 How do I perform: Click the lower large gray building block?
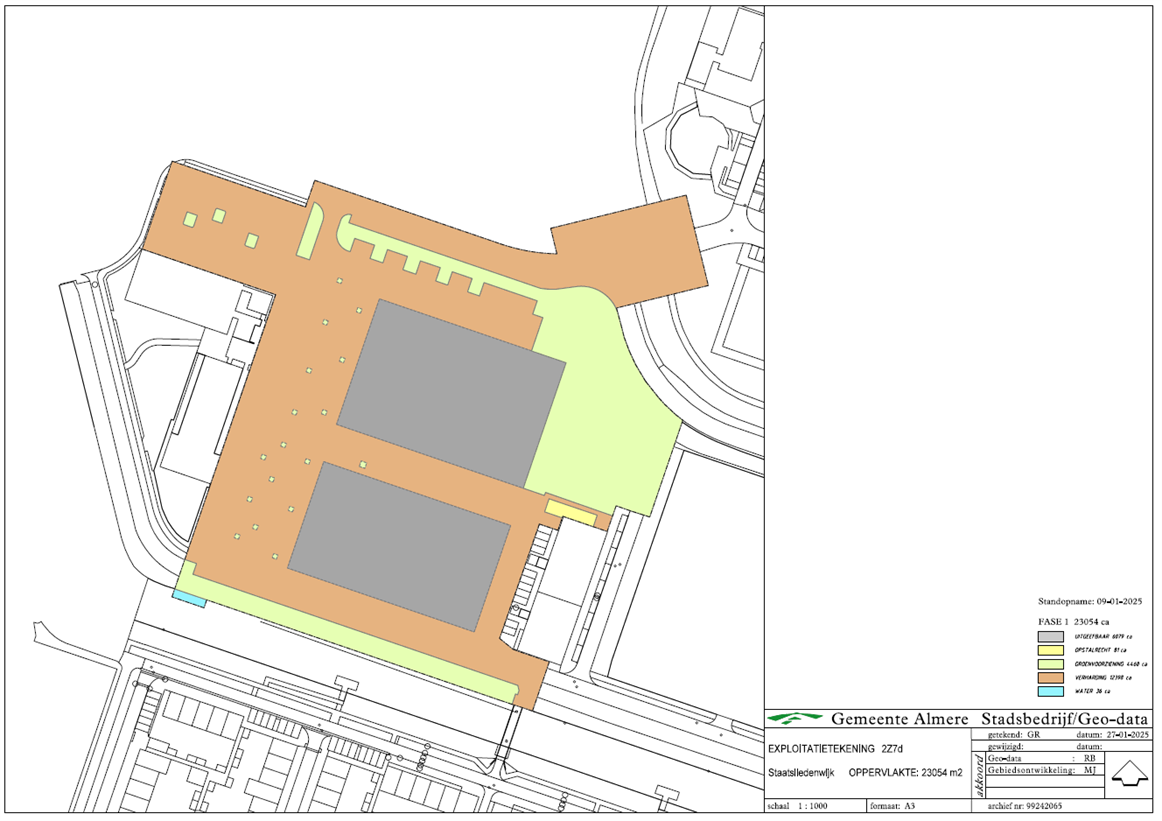click(399, 544)
